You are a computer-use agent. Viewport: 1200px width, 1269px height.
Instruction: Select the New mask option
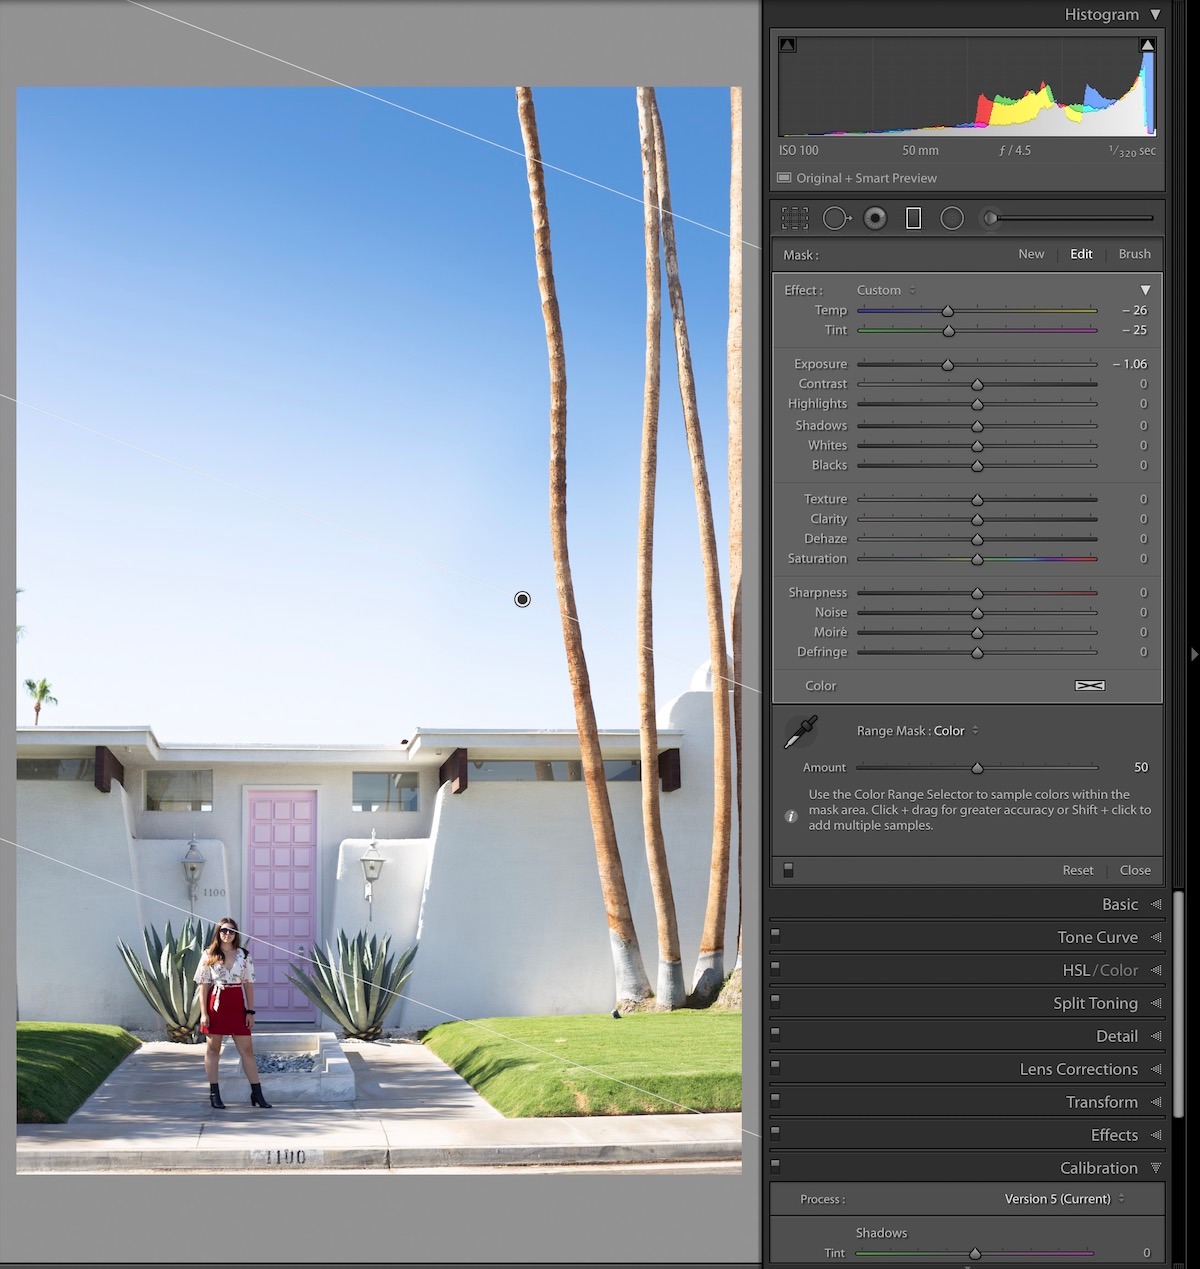coord(1031,254)
